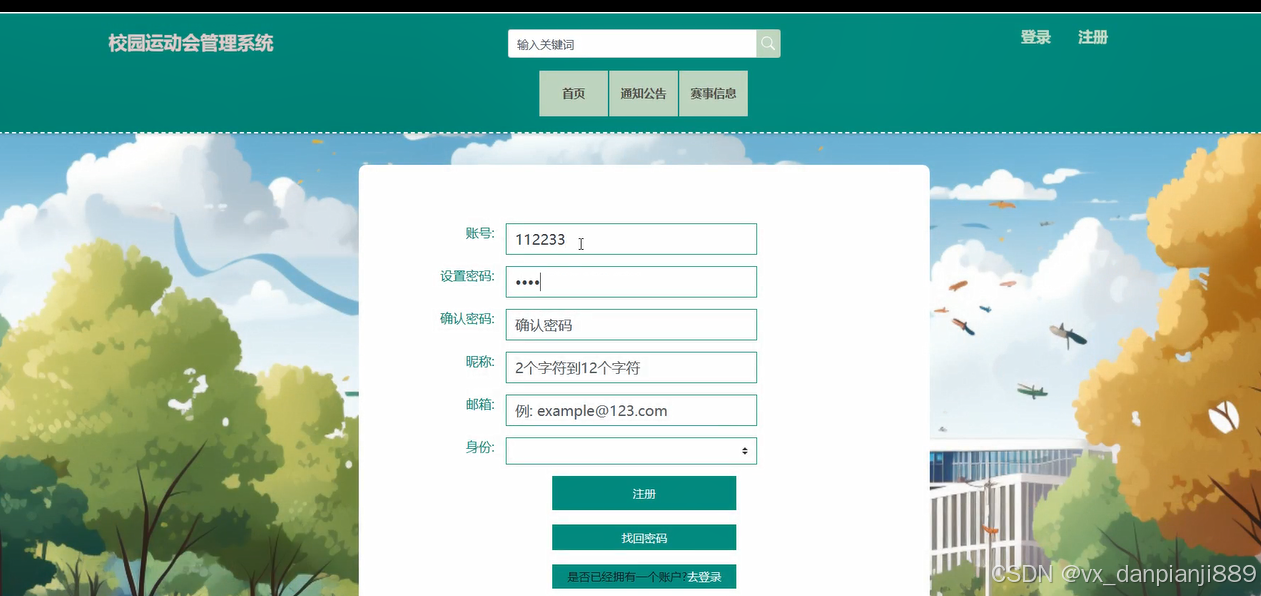Click the 去登录 existing account button
1261x596 pixels.
tap(644, 577)
